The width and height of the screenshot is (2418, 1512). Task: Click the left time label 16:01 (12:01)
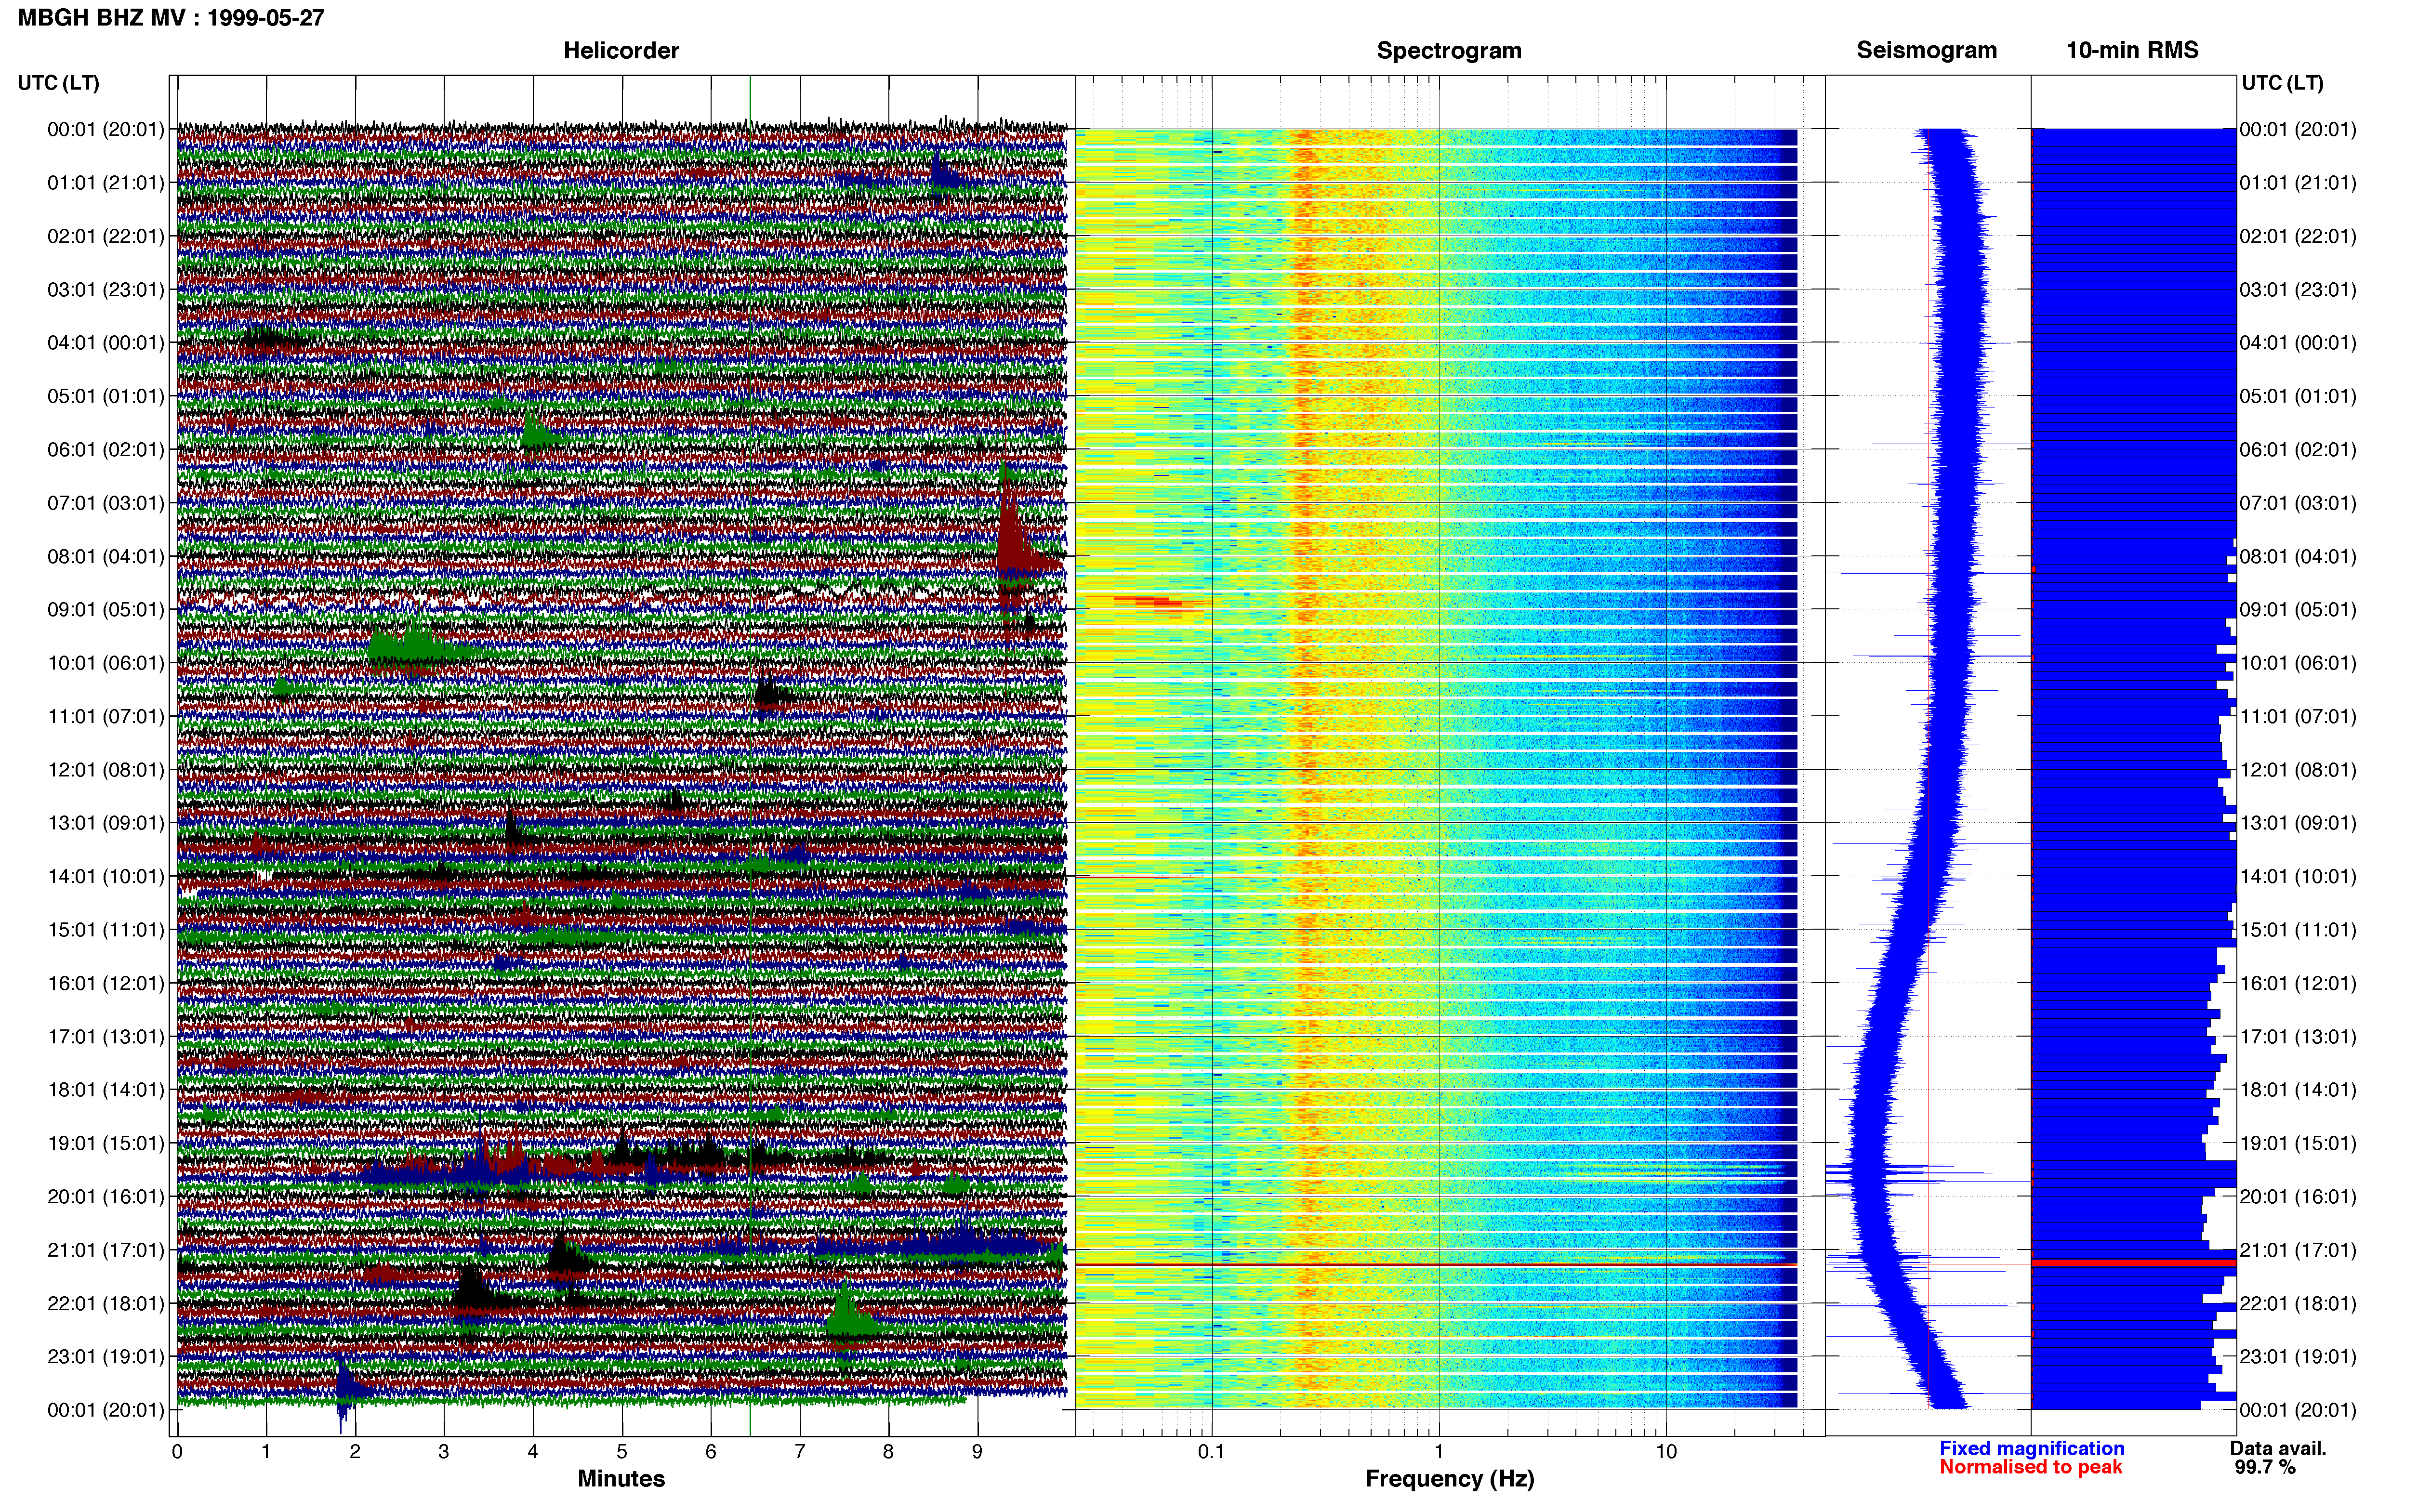[105, 983]
